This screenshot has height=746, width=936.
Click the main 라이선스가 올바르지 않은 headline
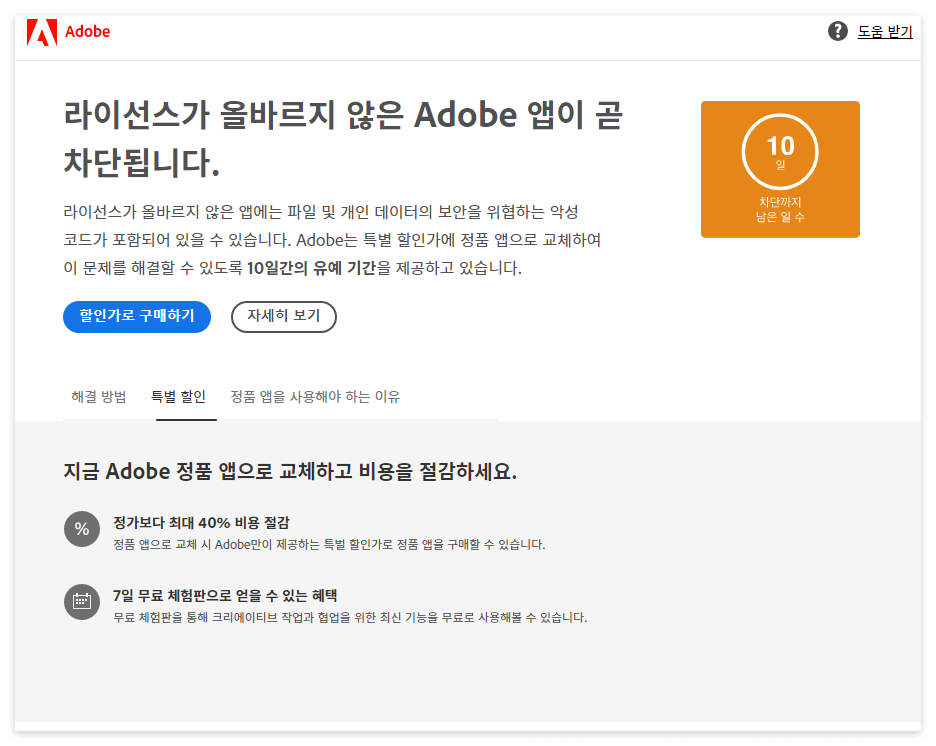(x=343, y=138)
